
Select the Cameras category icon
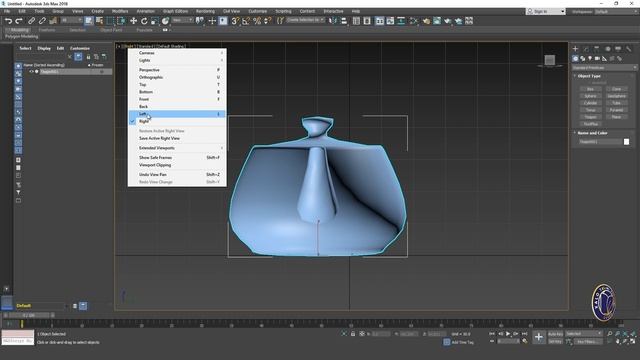click(x=597, y=59)
